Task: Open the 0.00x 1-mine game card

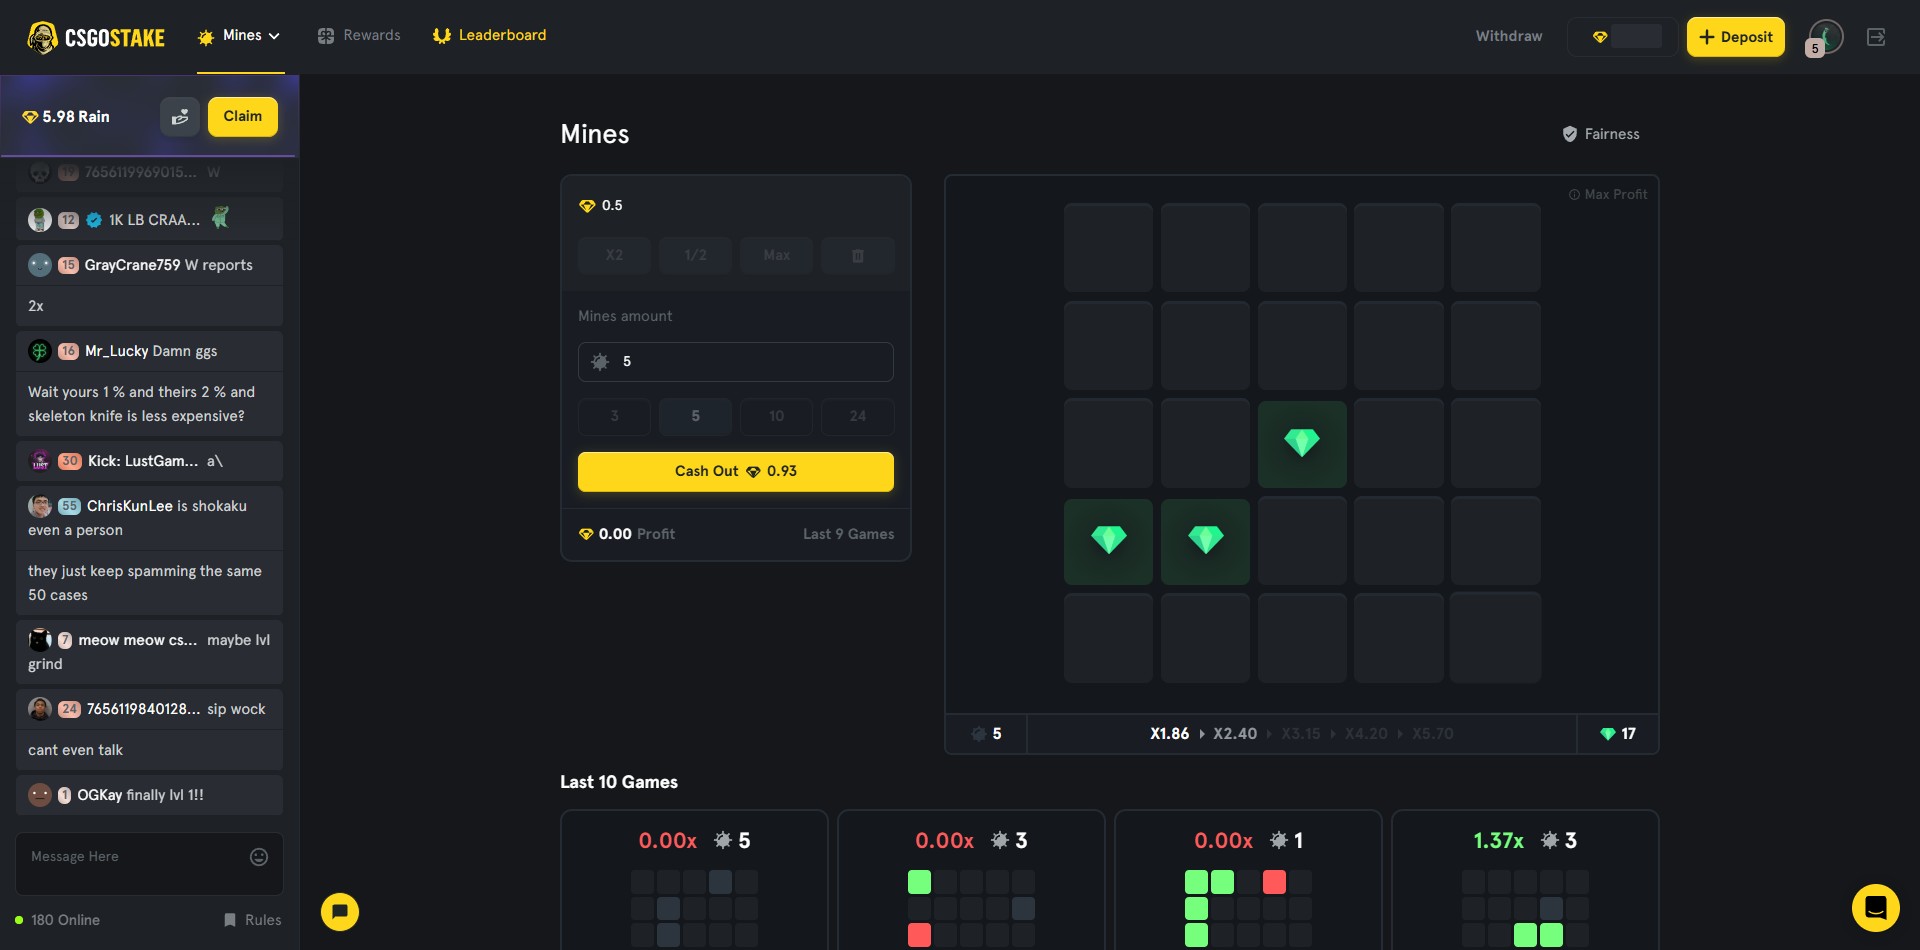Action: point(1248,880)
